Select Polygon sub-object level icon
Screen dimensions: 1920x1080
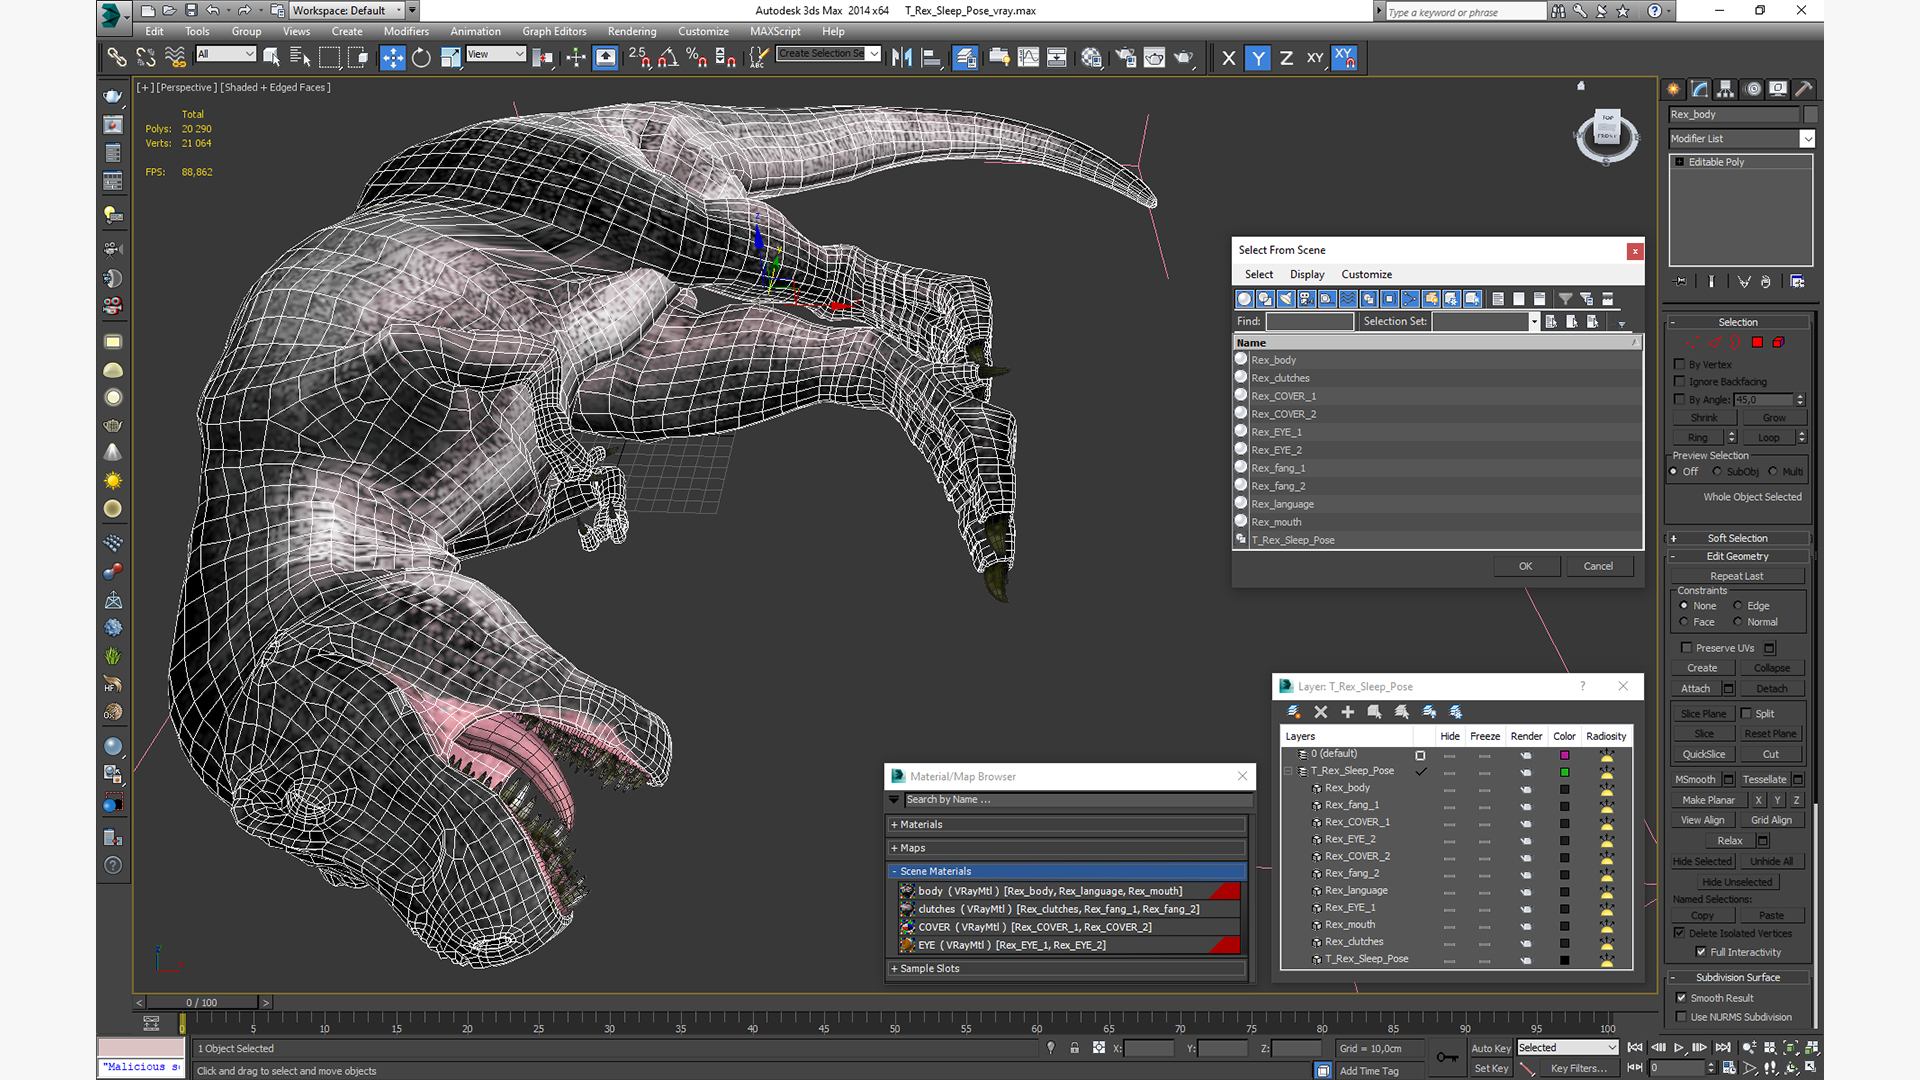point(1757,343)
